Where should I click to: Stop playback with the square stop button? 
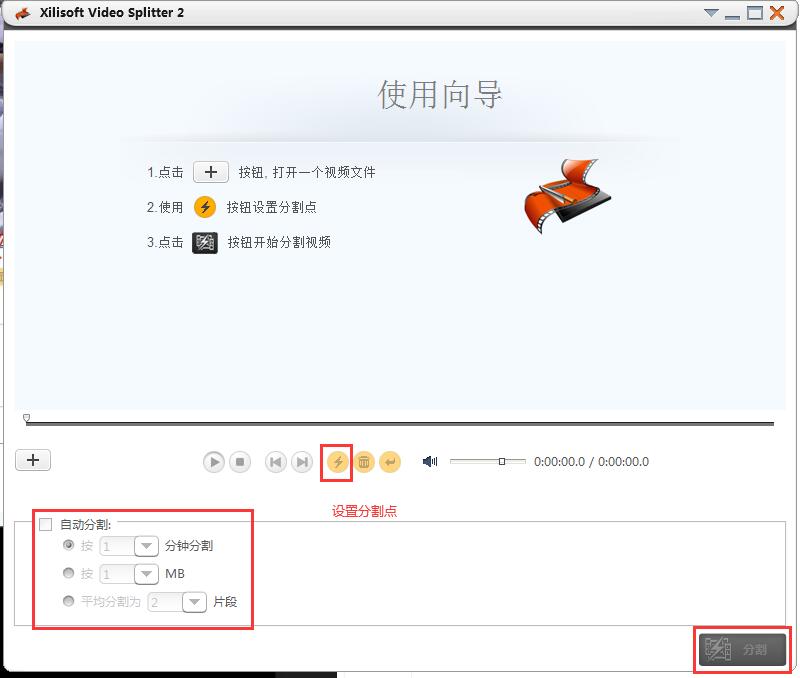[240, 462]
